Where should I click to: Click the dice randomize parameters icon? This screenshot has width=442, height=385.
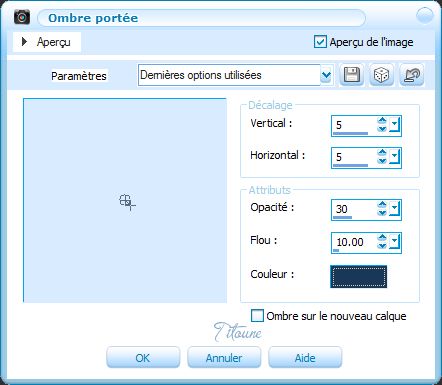(382, 75)
